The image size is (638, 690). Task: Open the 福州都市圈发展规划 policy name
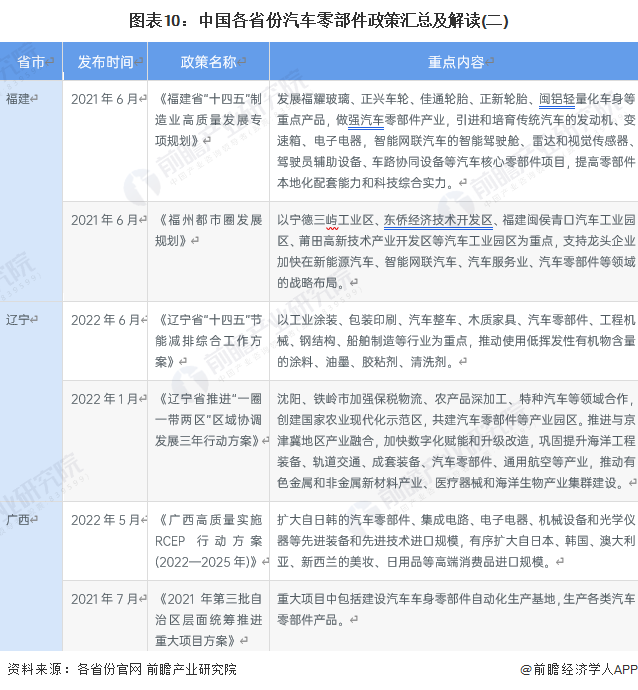tap(208, 230)
